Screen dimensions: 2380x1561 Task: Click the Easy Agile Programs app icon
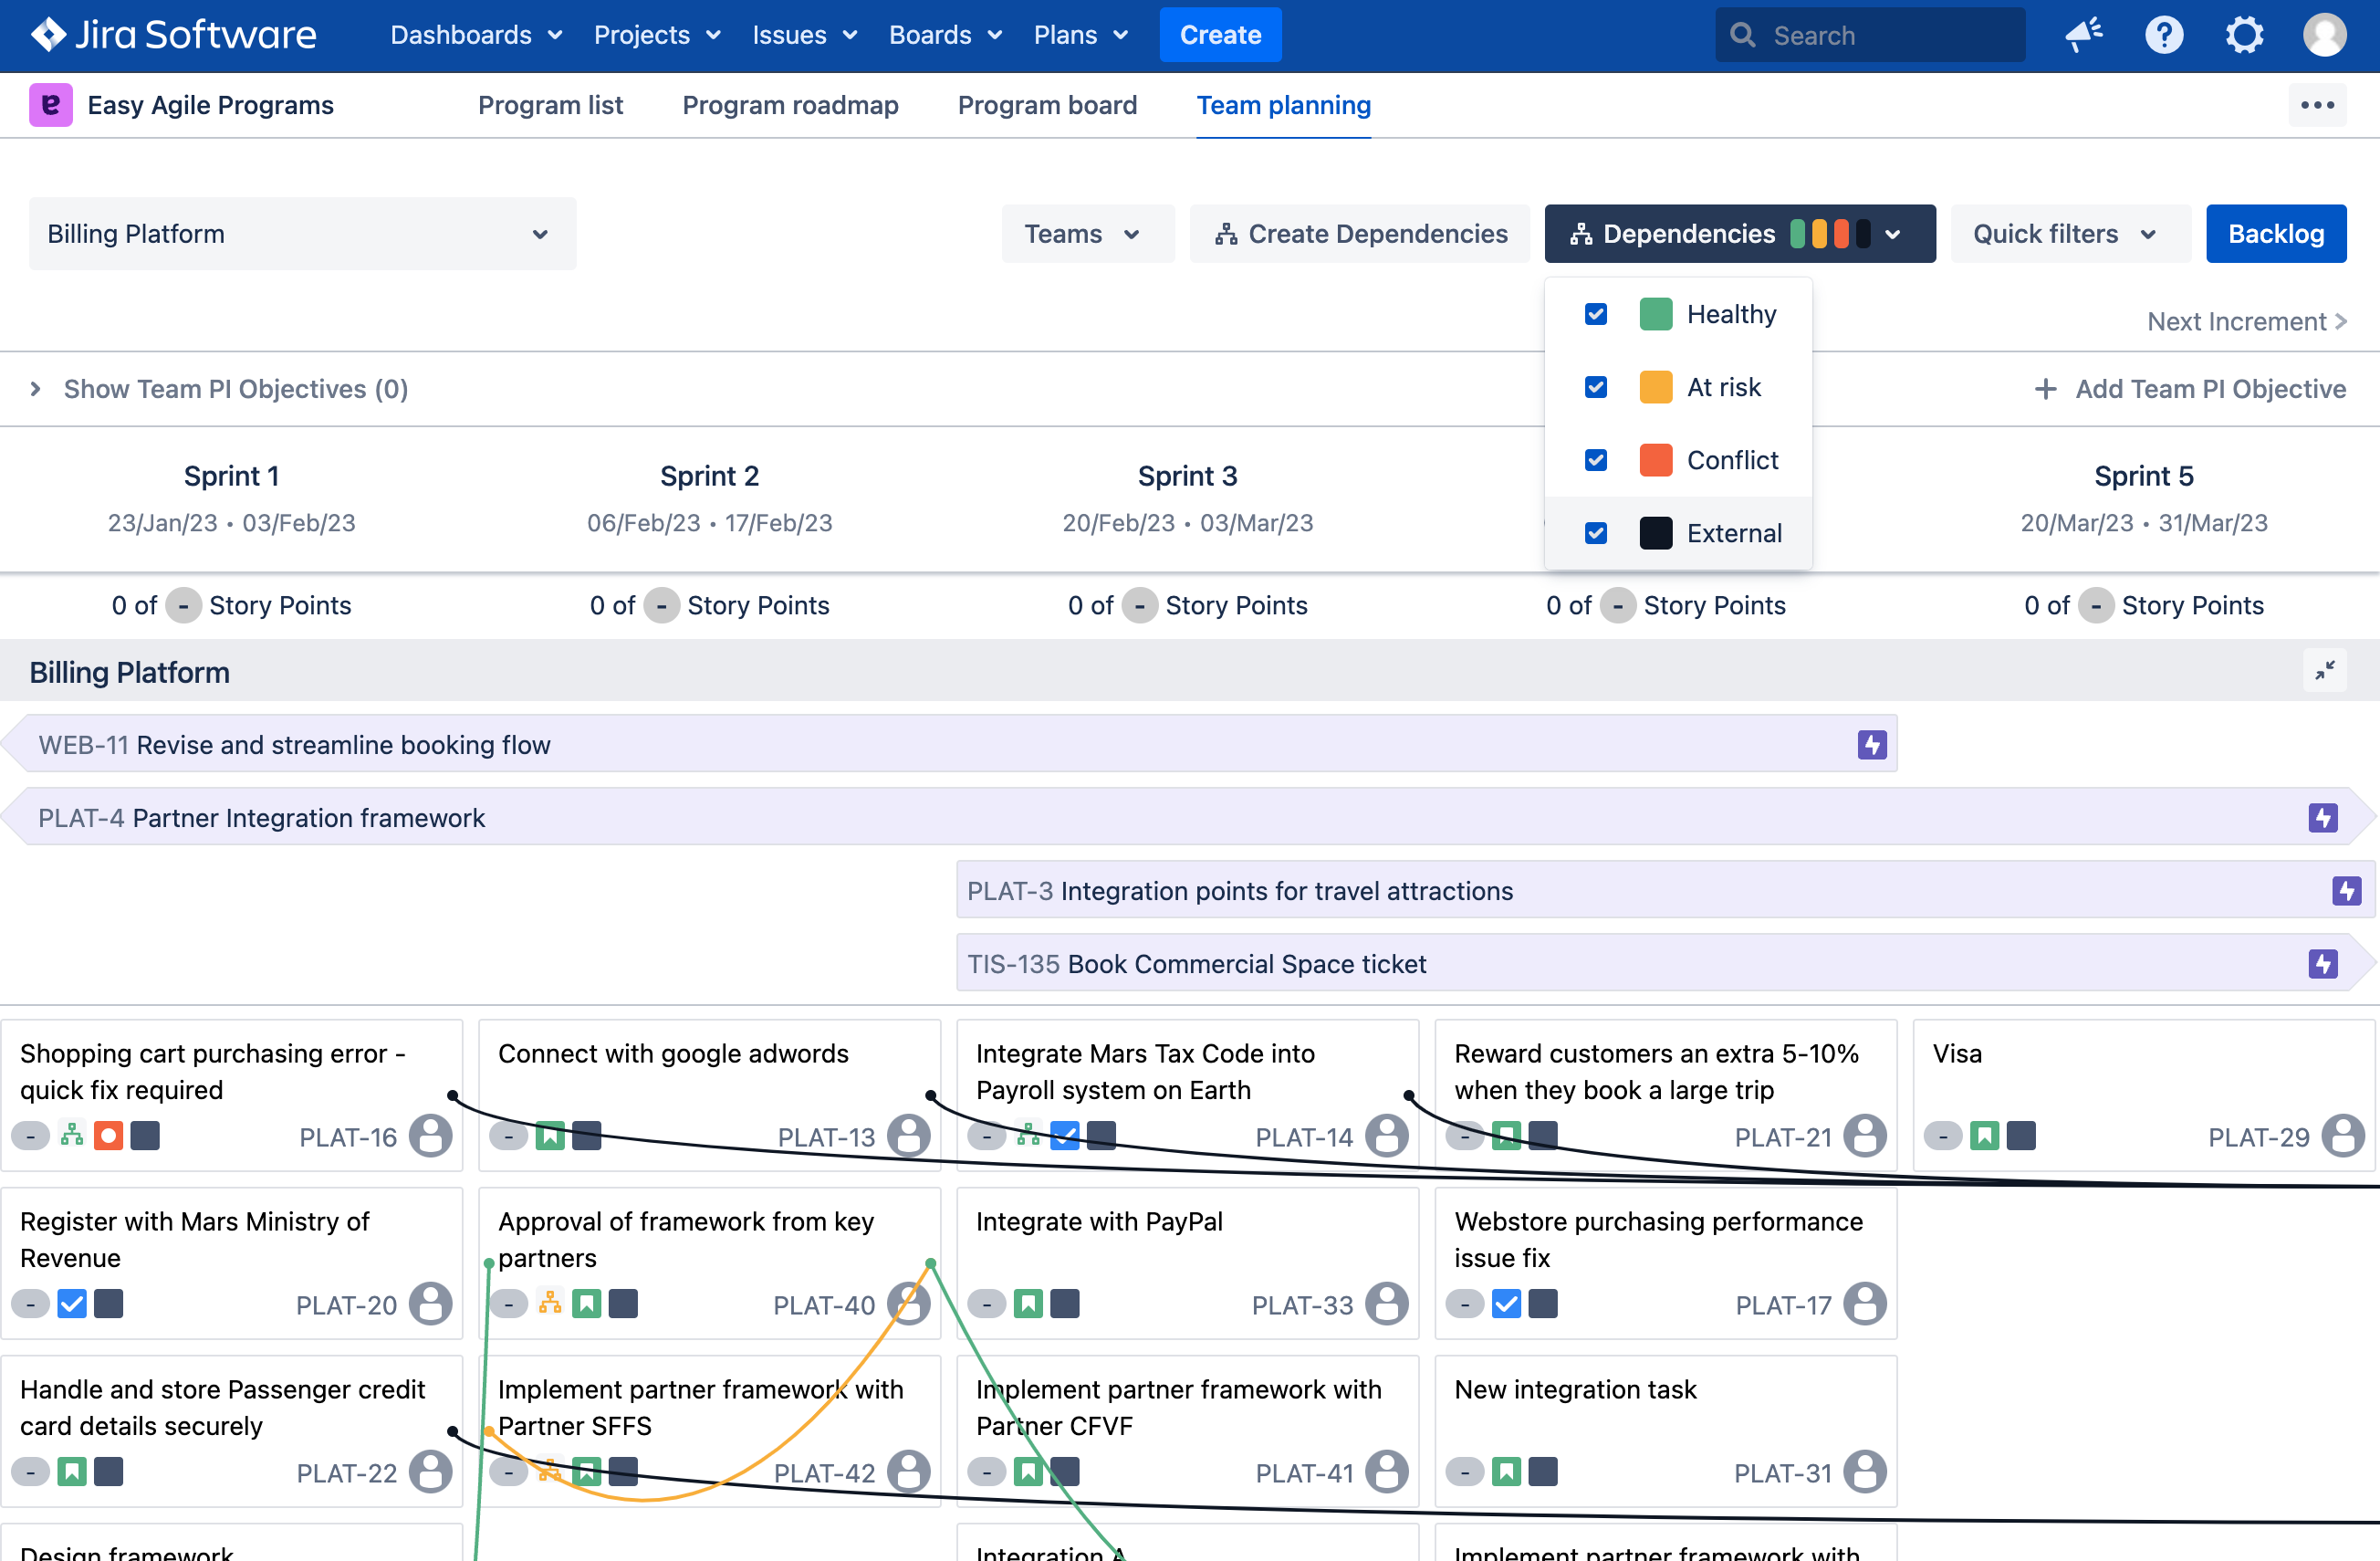(51, 105)
